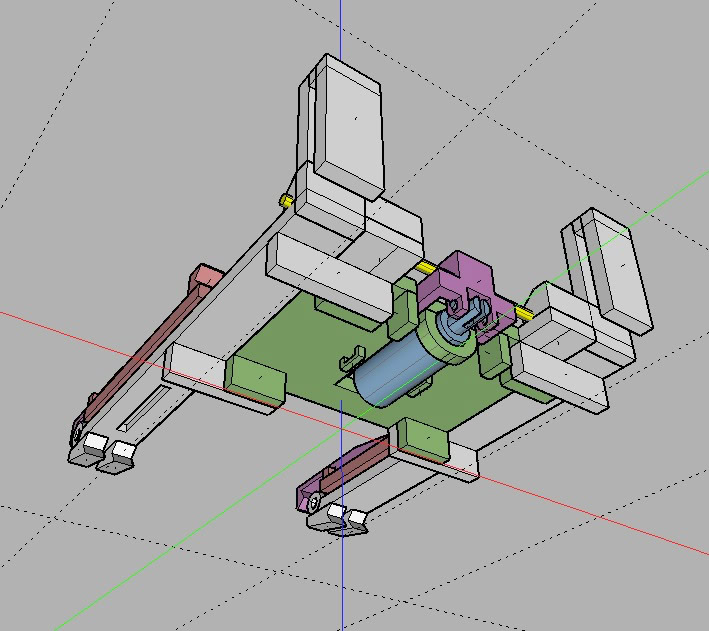Screen dimensions: 709x631
Task: Select the rightmost yellow pin
Action: coord(524,314)
